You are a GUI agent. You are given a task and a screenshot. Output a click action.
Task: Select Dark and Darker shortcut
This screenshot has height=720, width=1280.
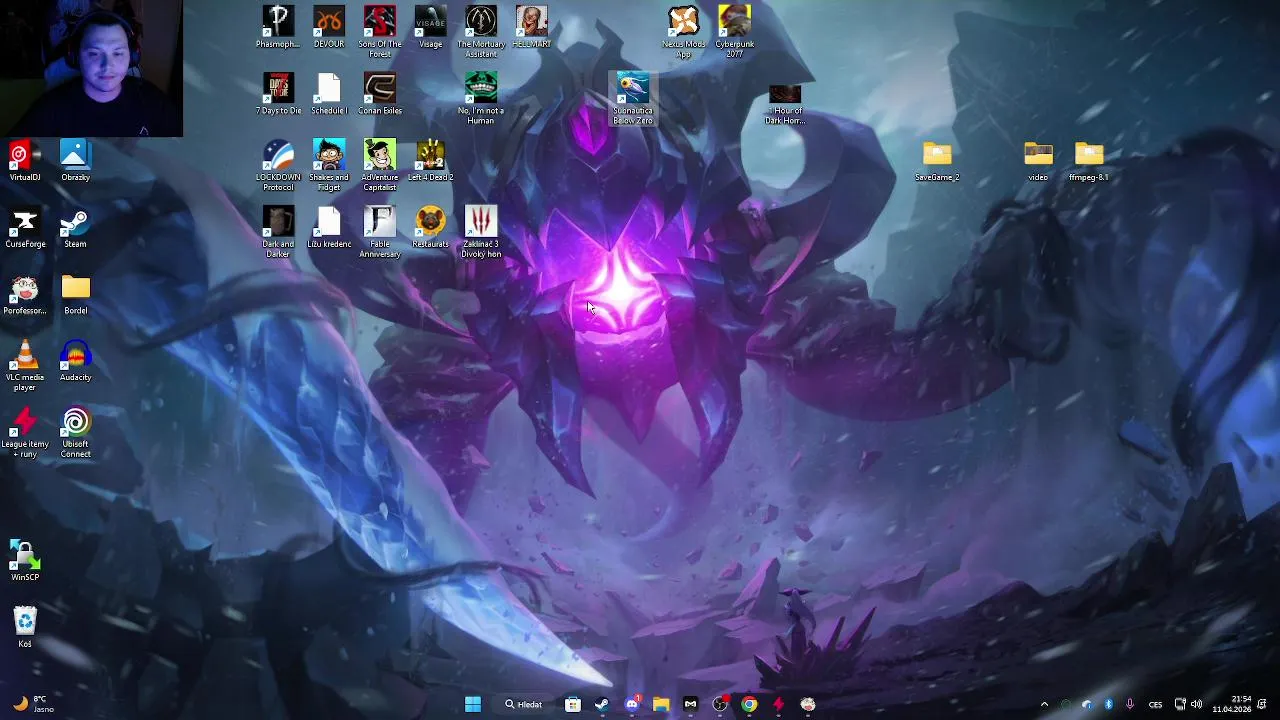(278, 232)
